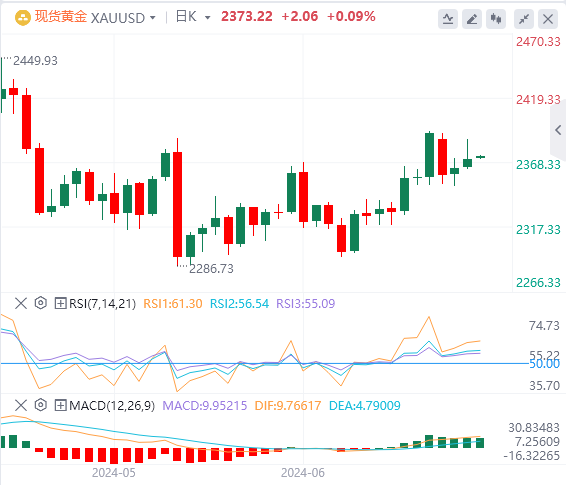Screen dimensions: 566x485
Task: Click the RSI(7,14,21) label
Action: [x=103, y=304]
